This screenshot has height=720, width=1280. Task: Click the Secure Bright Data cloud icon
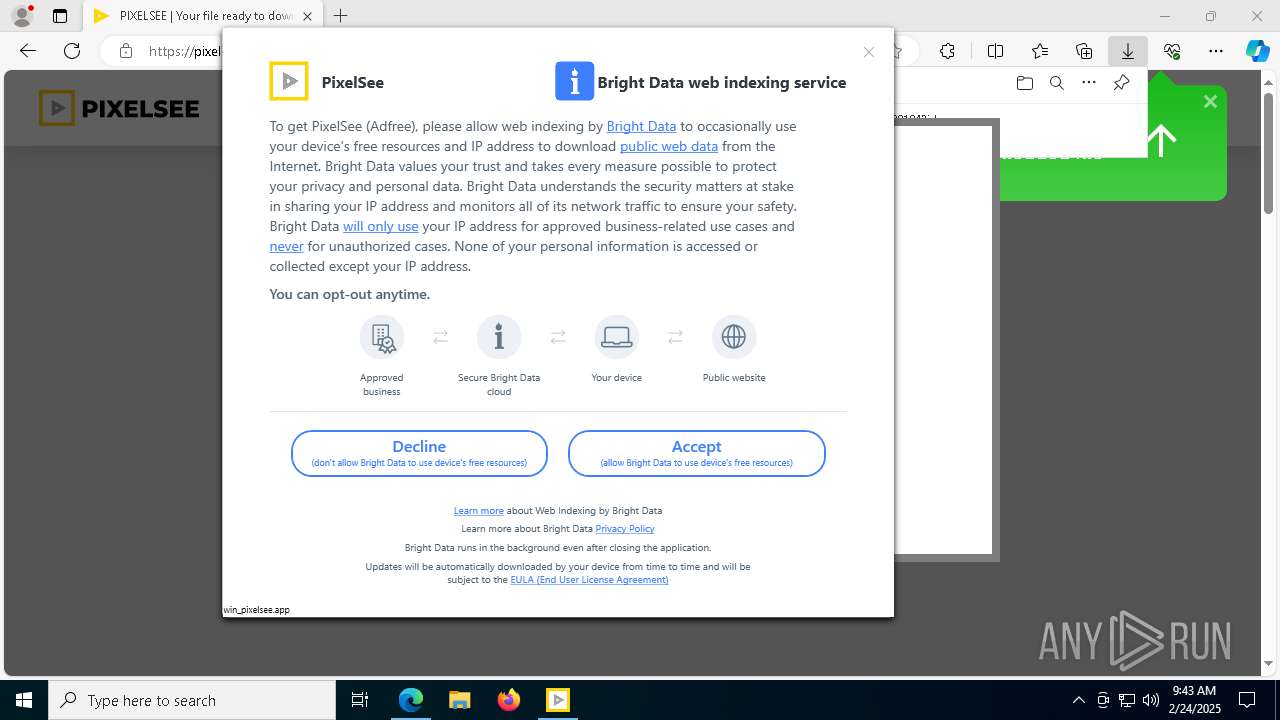499,337
